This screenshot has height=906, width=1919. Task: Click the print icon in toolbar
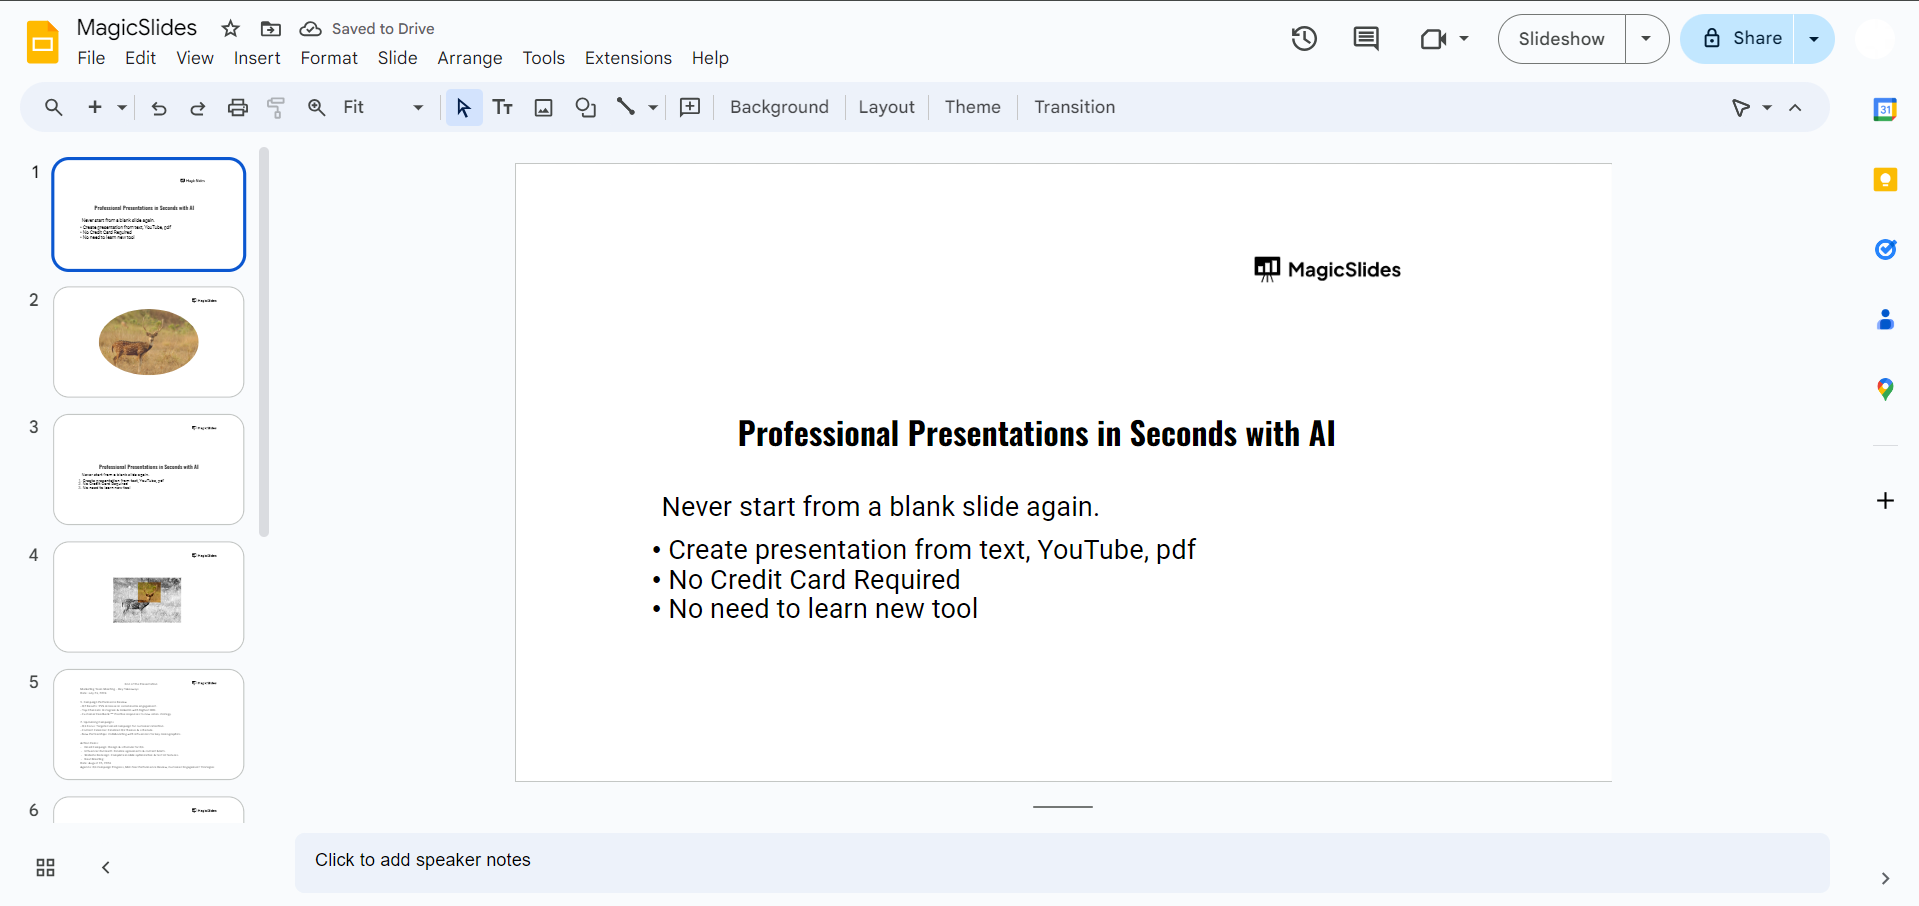[237, 108]
